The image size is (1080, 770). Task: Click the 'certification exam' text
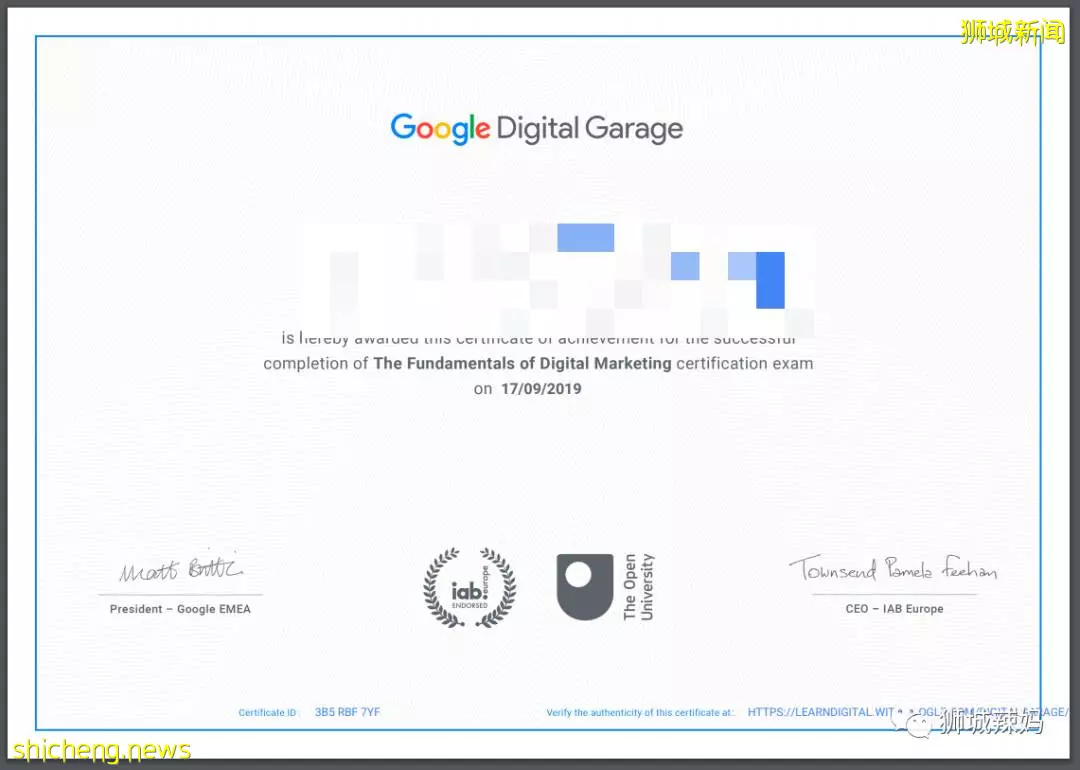coord(745,363)
